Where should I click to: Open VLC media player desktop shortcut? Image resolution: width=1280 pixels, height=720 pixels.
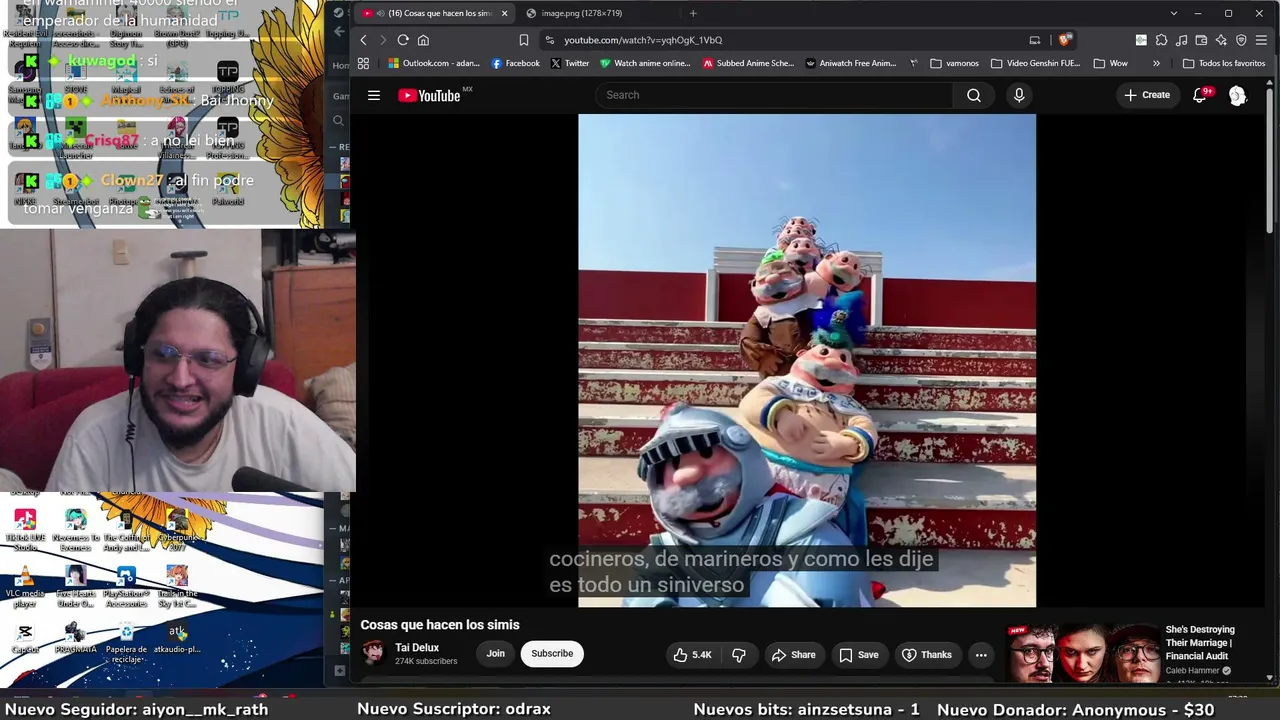(x=25, y=586)
